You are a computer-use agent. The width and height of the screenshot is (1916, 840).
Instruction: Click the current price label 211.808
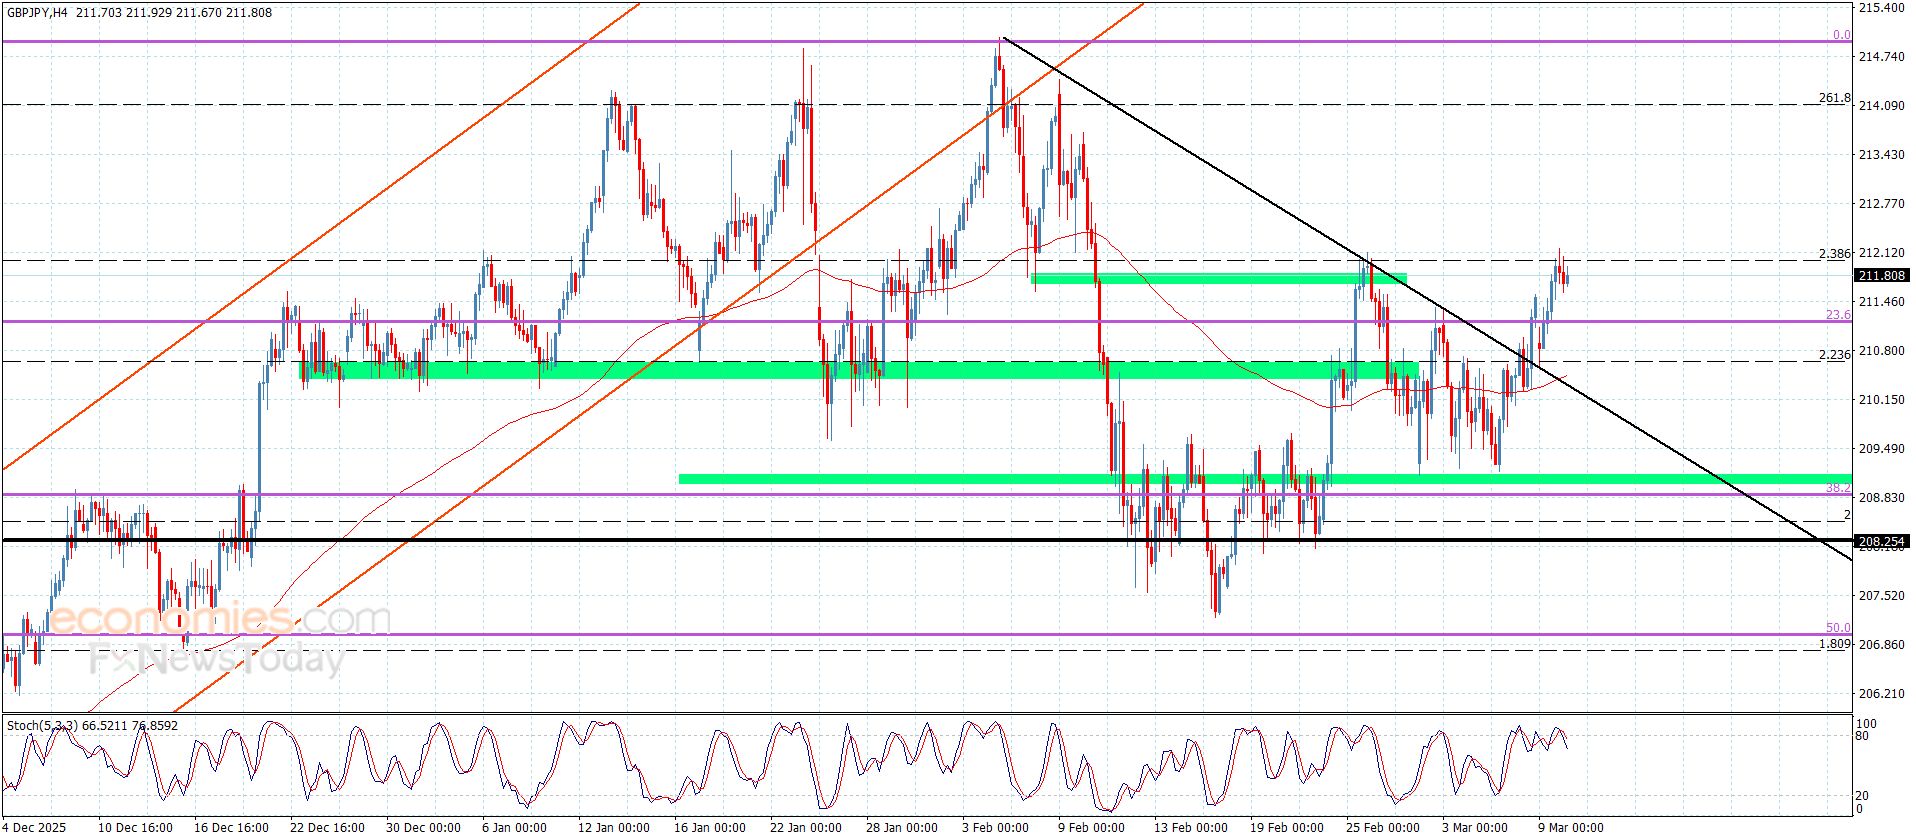(1881, 276)
